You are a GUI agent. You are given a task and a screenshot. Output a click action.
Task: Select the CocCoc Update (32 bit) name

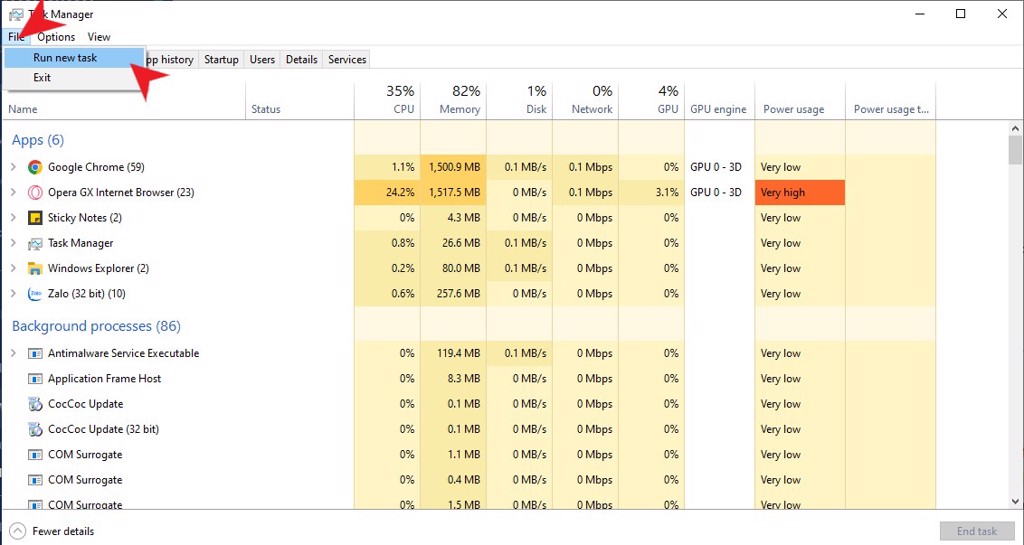point(103,429)
